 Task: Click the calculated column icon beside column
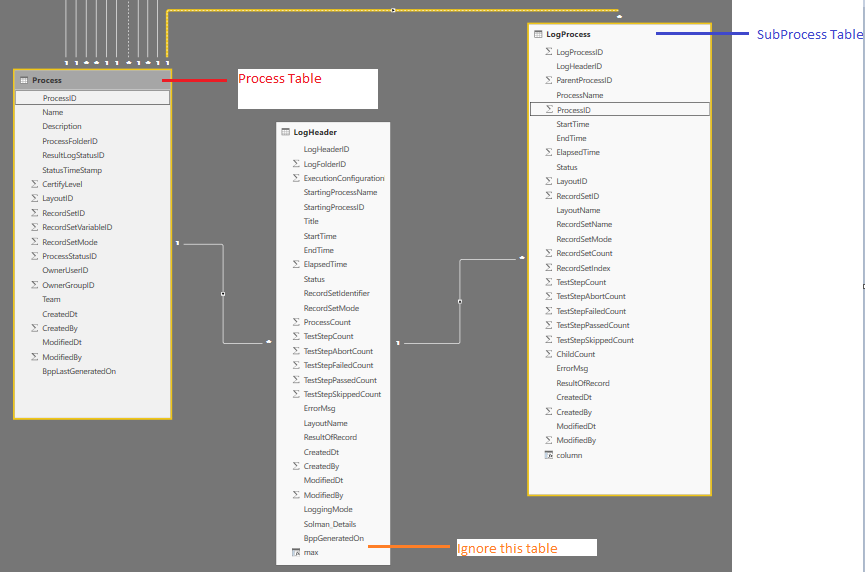tap(548, 455)
